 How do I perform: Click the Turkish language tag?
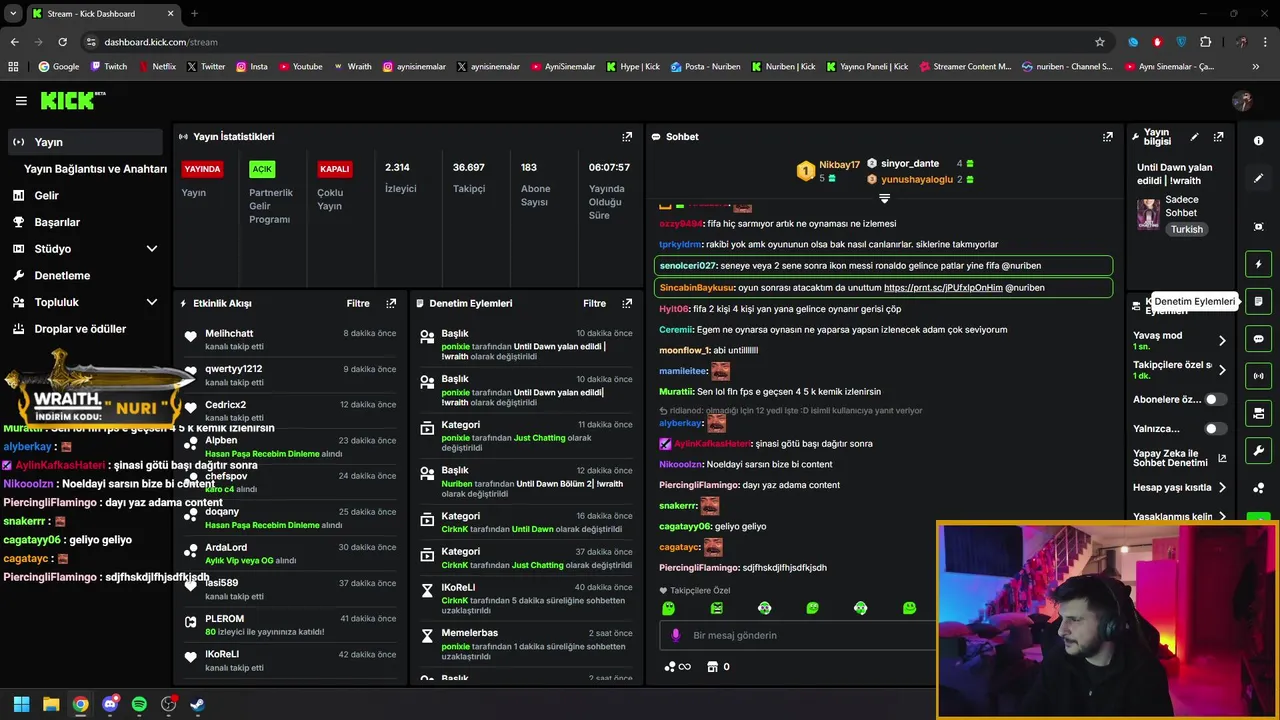tap(1187, 229)
